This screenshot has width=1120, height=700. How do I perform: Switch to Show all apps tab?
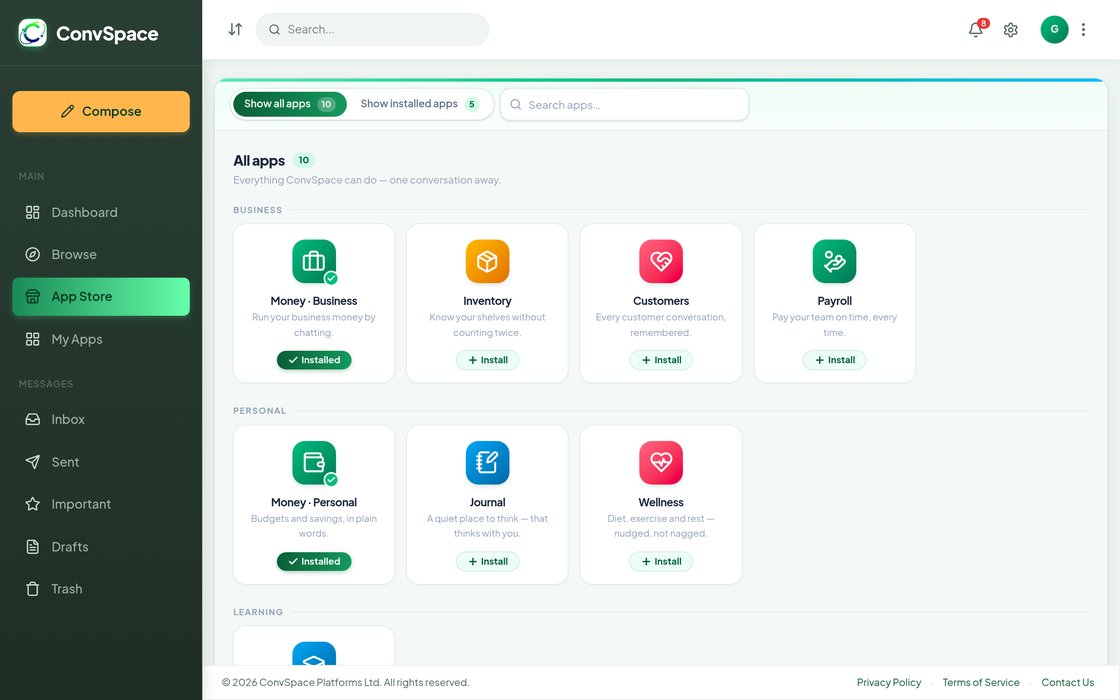pos(289,104)
